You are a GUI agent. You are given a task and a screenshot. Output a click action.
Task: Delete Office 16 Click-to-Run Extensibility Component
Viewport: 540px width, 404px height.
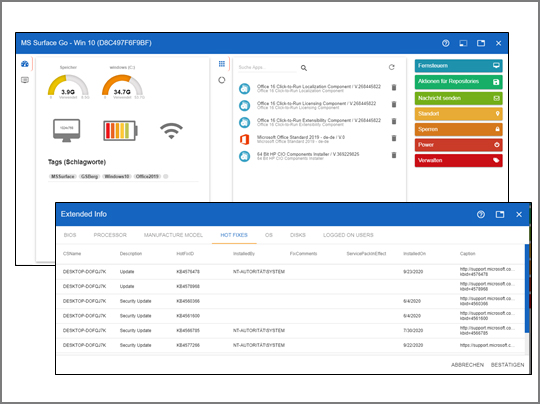coord(394,121)
